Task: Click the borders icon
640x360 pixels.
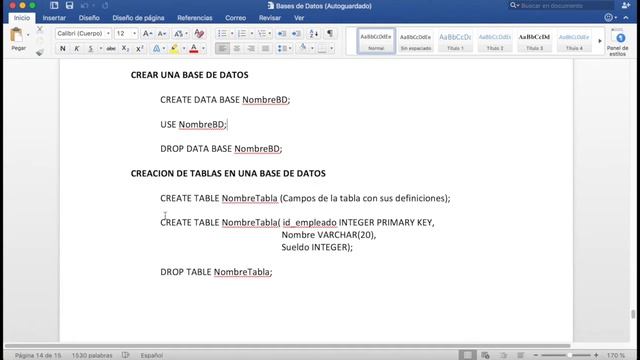Action: (322, 49)
